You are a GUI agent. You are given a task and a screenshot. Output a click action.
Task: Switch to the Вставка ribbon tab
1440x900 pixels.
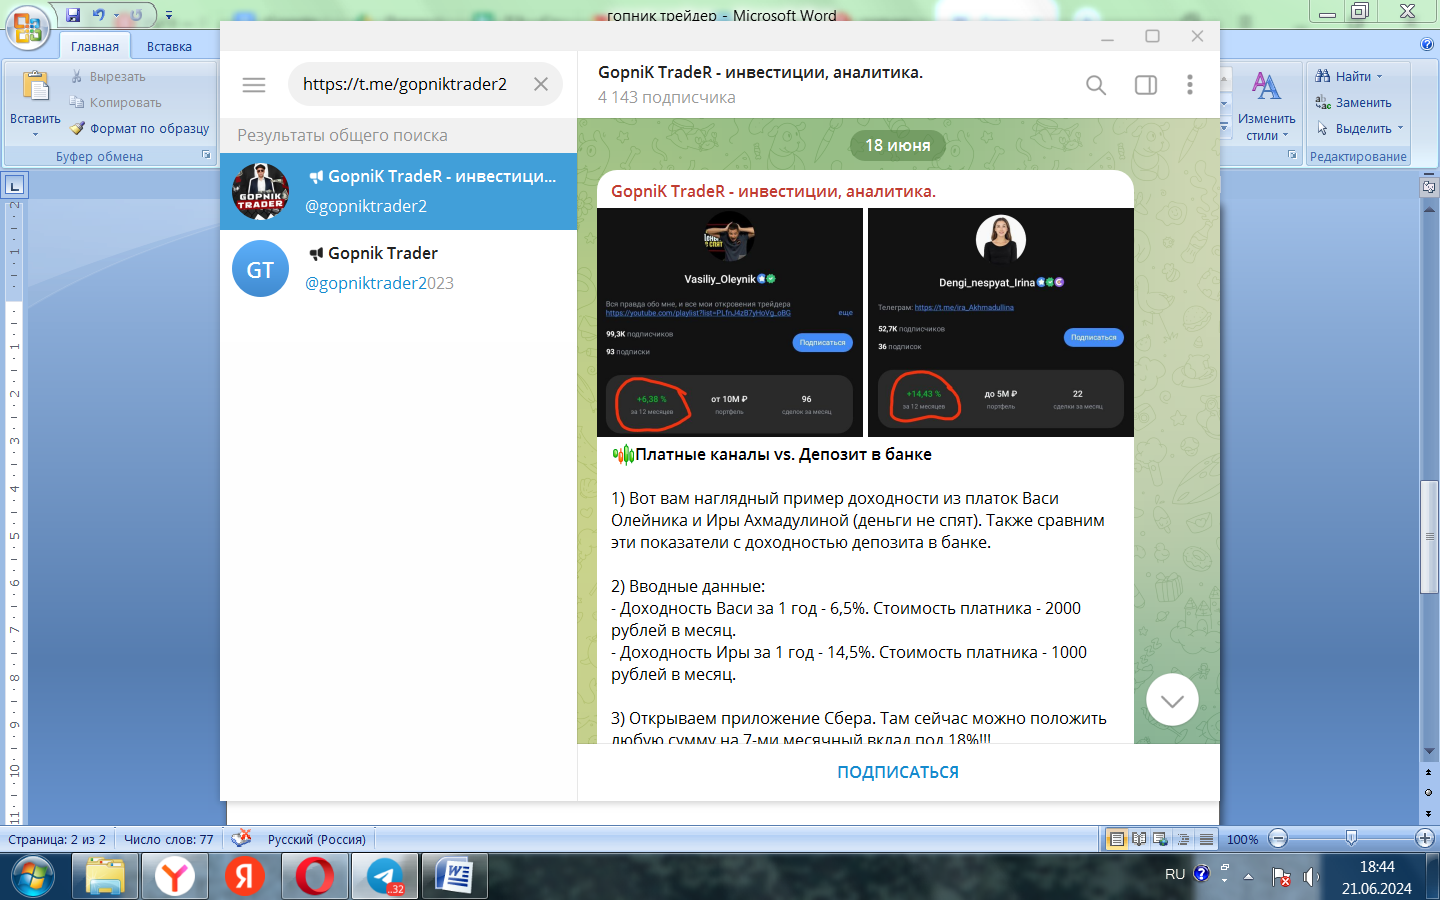point(169,46)
